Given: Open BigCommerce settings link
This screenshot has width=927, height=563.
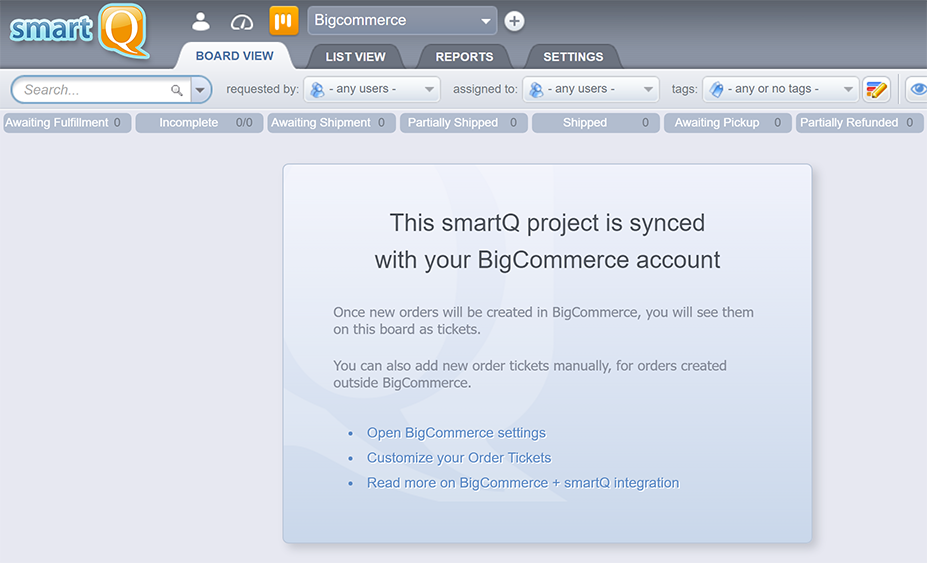Looking at the screenshot, I should [456, 433].
